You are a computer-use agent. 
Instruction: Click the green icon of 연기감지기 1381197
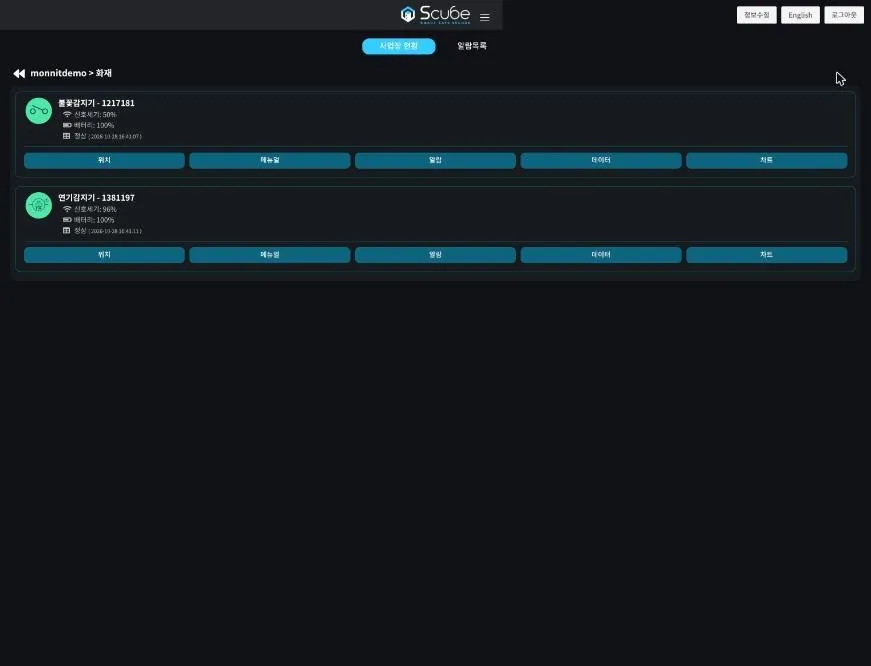[39, 205]
